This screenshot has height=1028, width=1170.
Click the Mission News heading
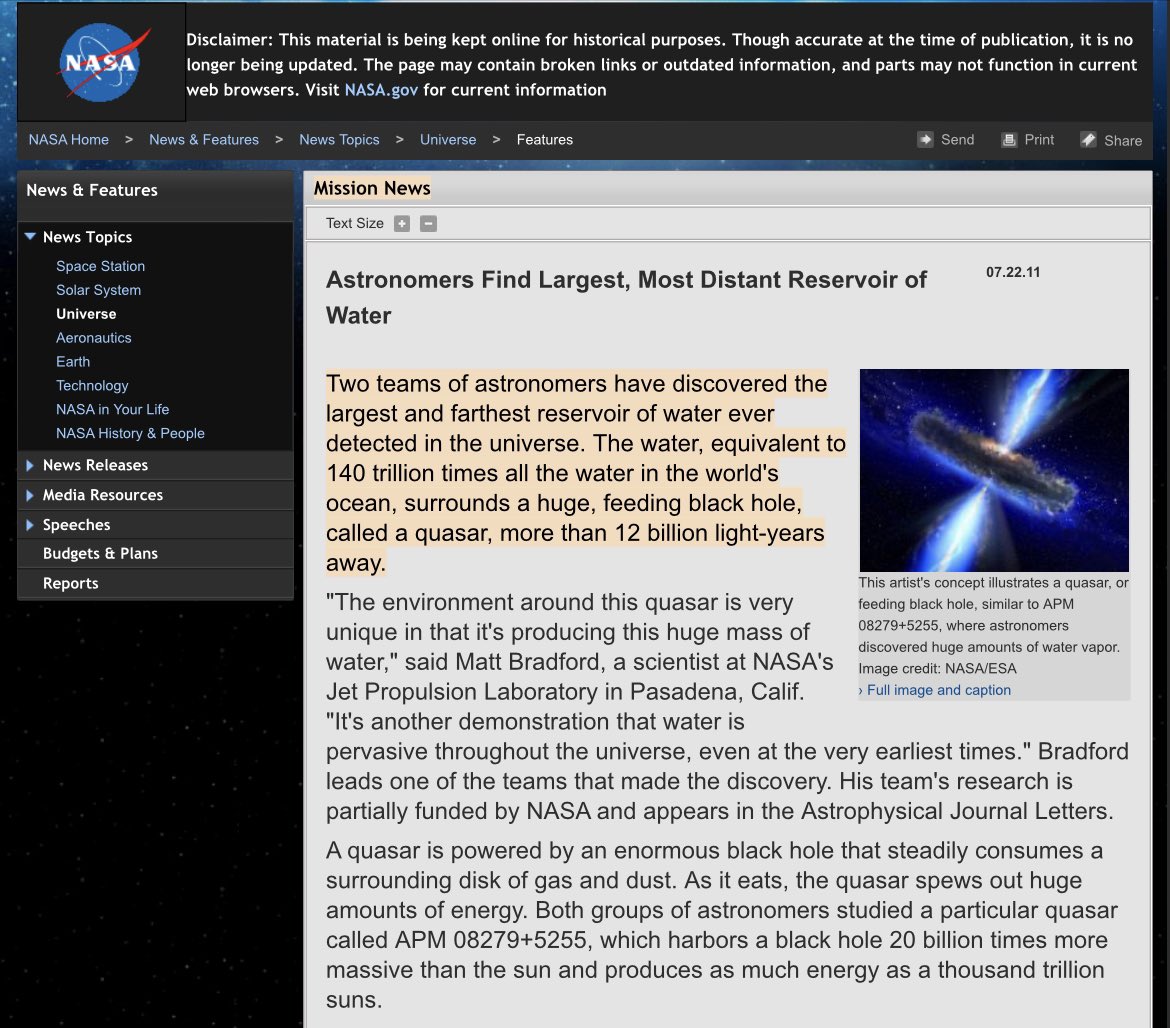pos(372,188)
